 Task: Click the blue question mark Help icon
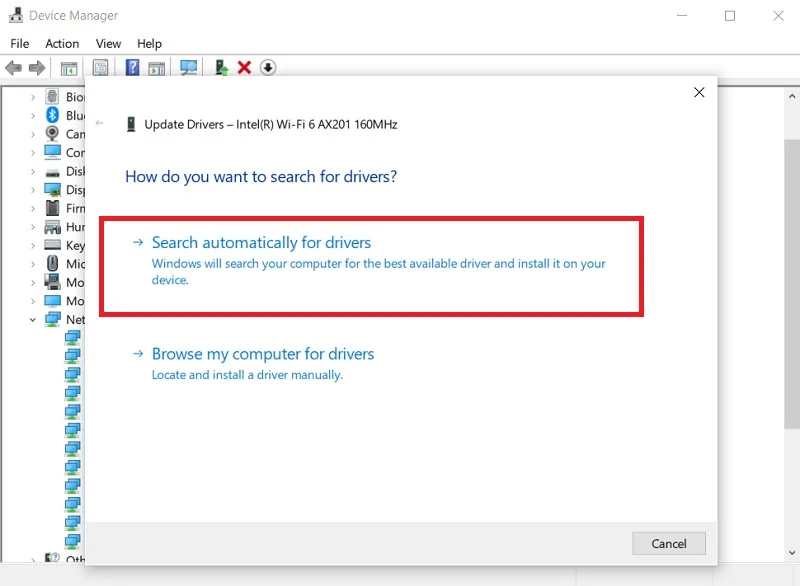pos(132,67)
